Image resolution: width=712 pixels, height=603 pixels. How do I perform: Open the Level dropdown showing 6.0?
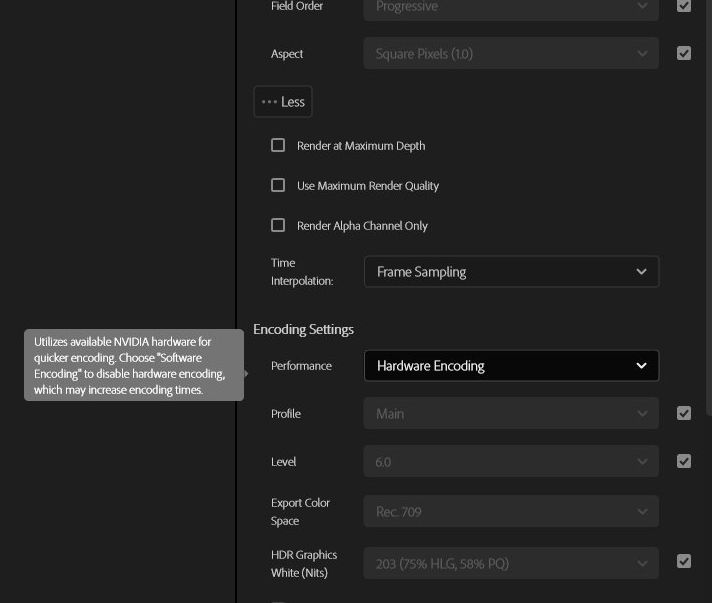(511, 462)
